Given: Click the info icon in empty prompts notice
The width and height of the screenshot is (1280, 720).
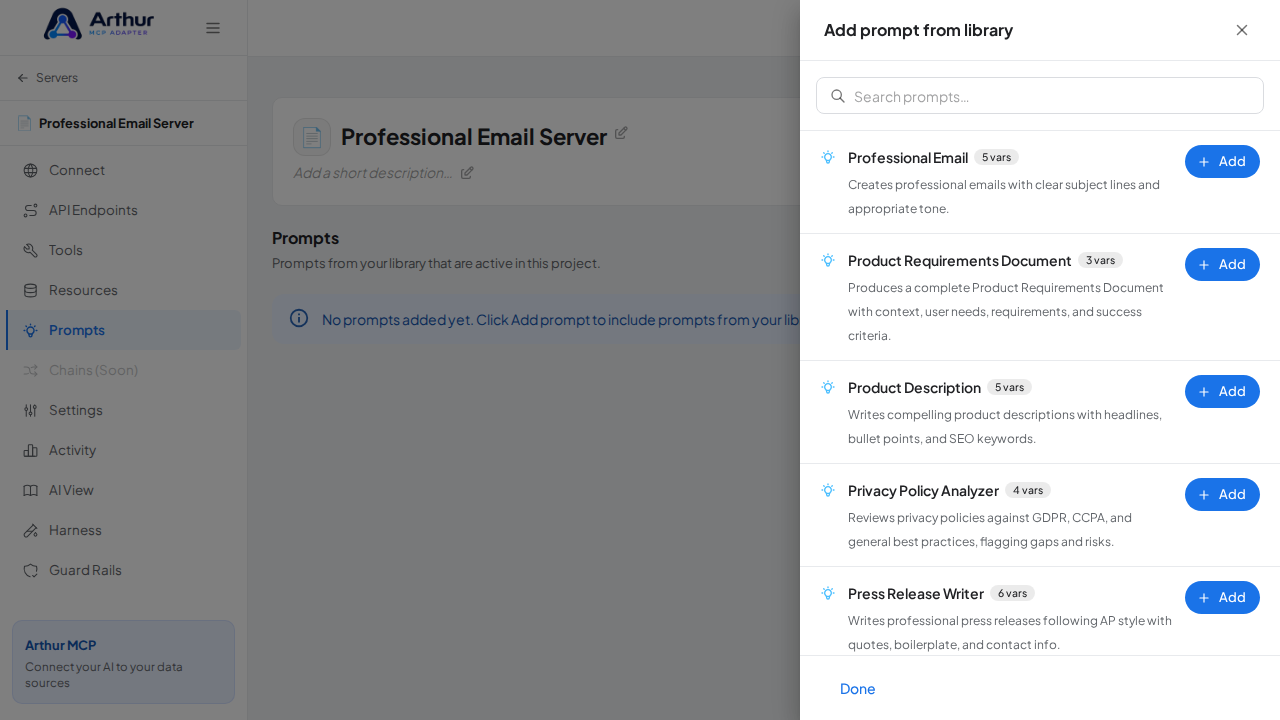Looking at the screenshot, I should pos(299,318).
